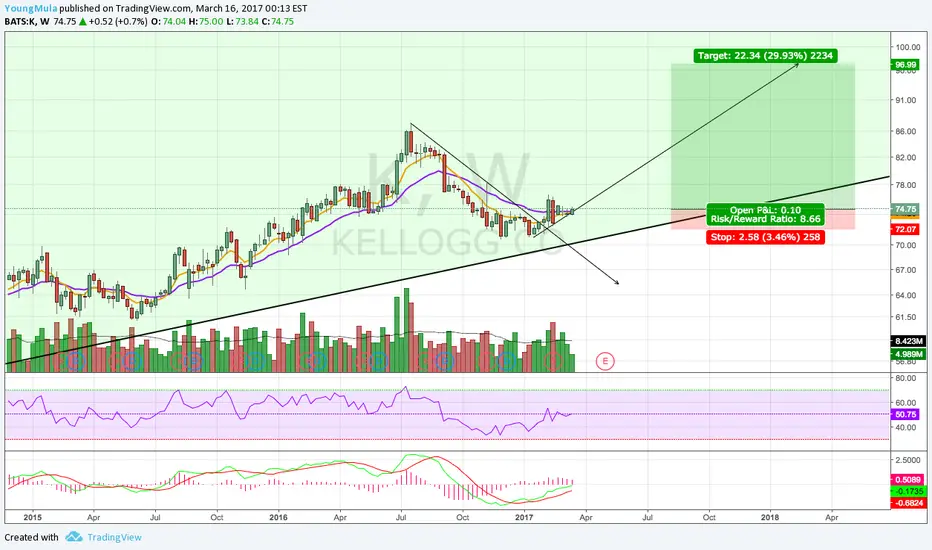Click the 8.423M volume average tag
The width and height of the screenshot is (932, 550).
(909, 341)
